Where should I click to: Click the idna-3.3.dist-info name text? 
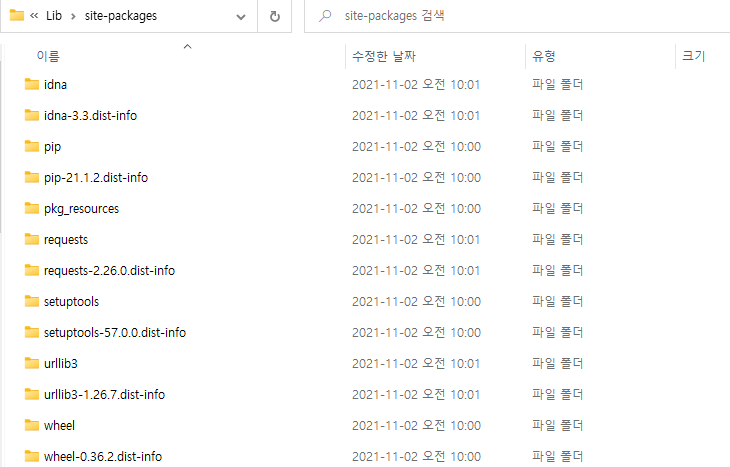90,115
